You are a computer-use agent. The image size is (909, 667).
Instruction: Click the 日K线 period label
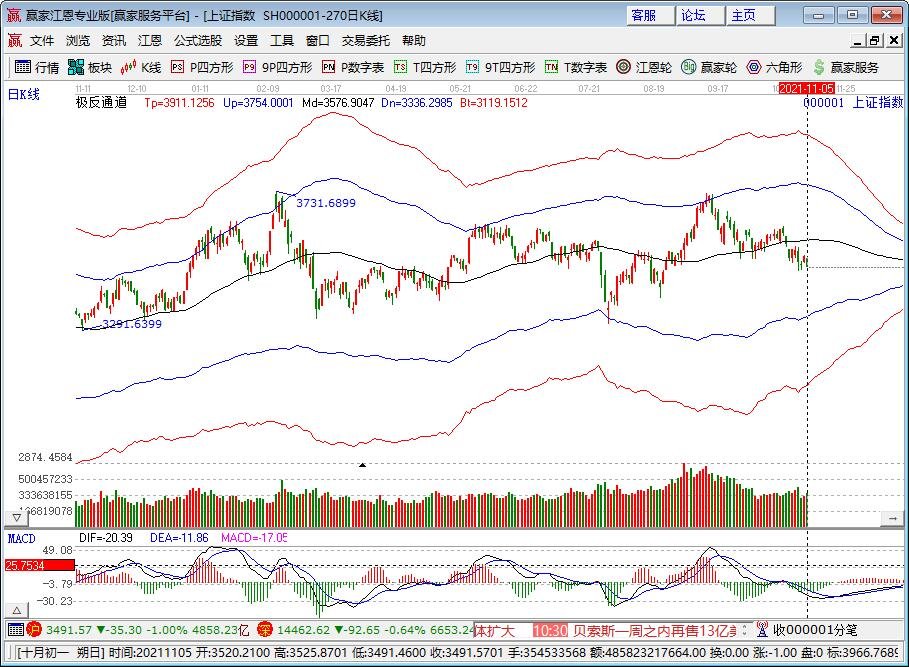coord(22,94)
